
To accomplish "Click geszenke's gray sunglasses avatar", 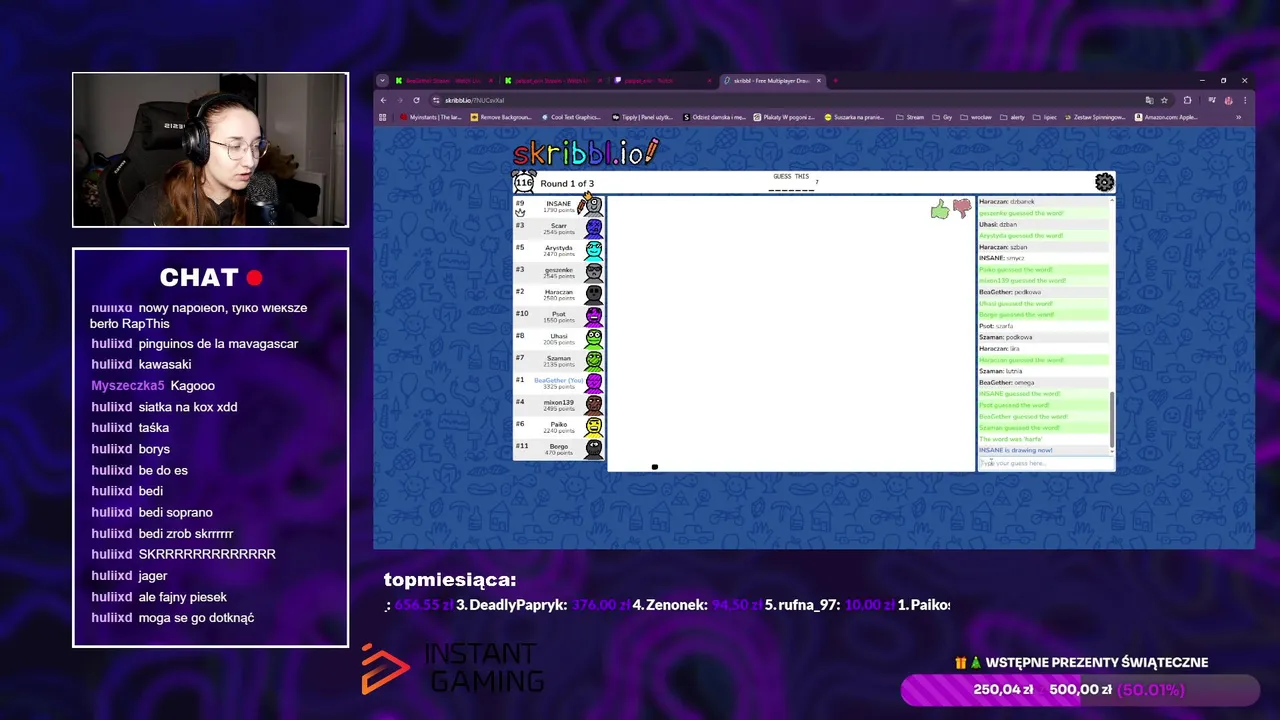I will [x=594, y=273].
